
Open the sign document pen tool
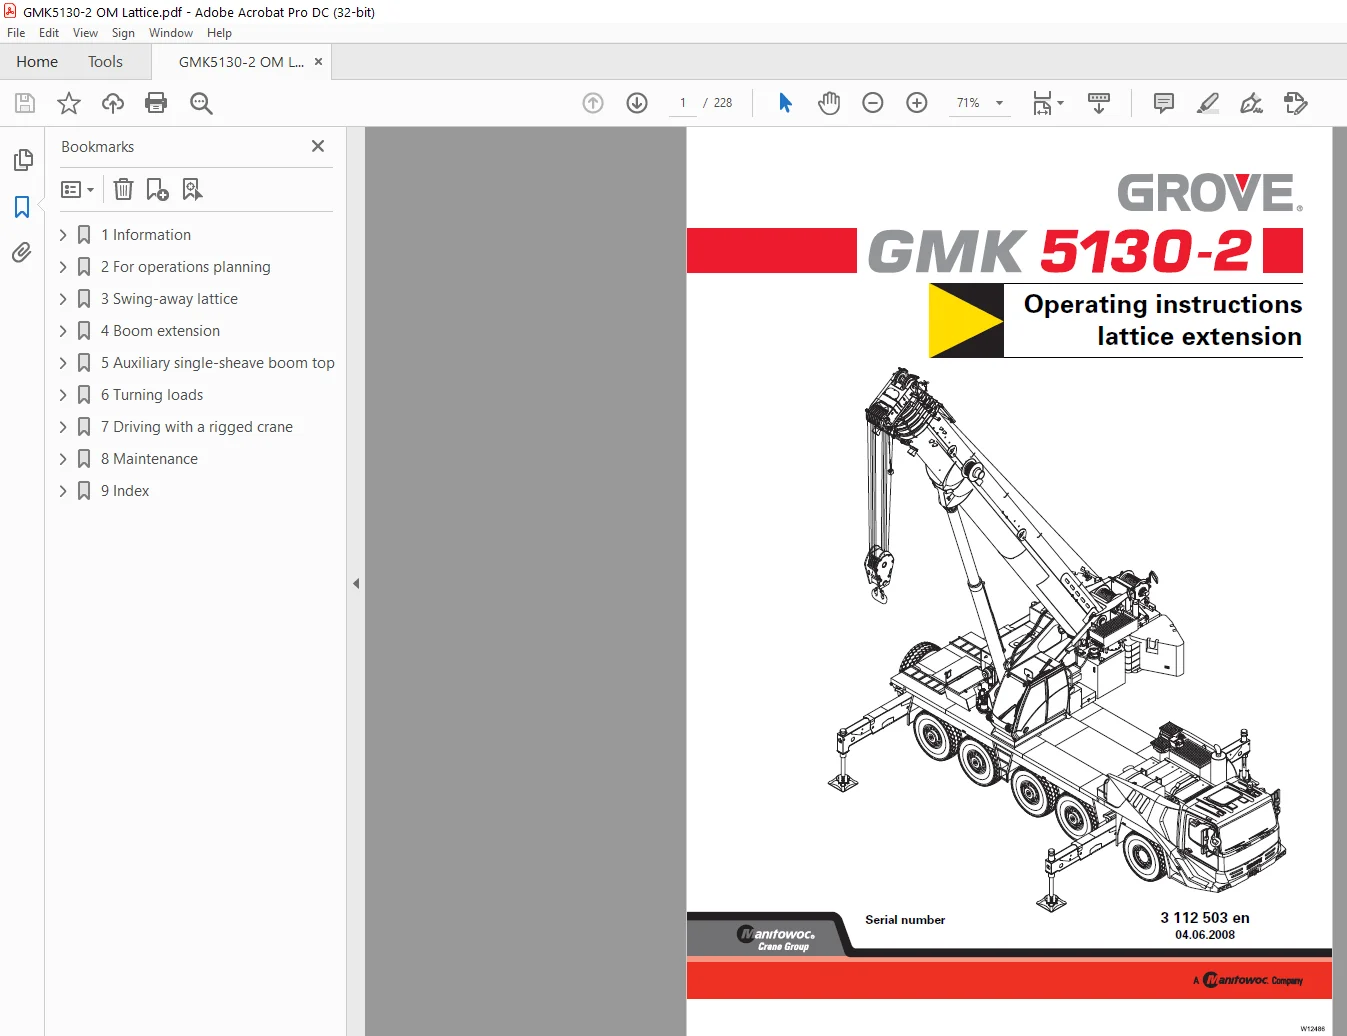point(1251,103)
